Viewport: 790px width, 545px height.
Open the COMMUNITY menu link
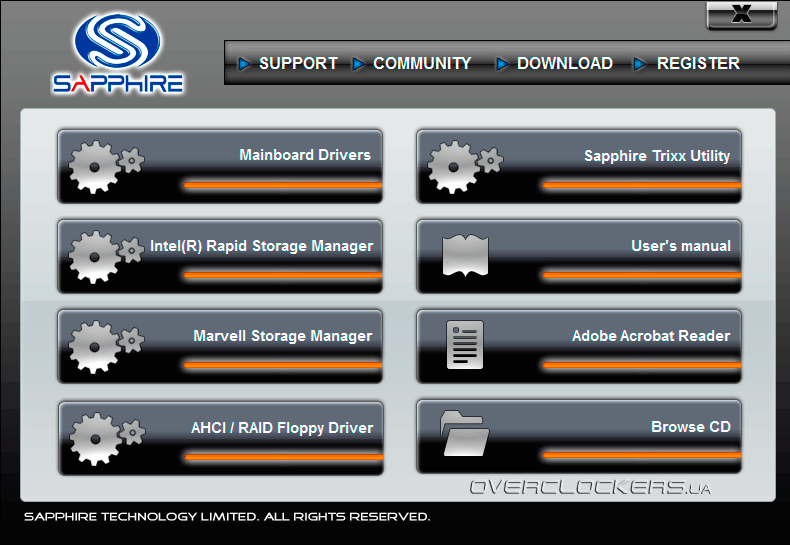click(422, 63)
